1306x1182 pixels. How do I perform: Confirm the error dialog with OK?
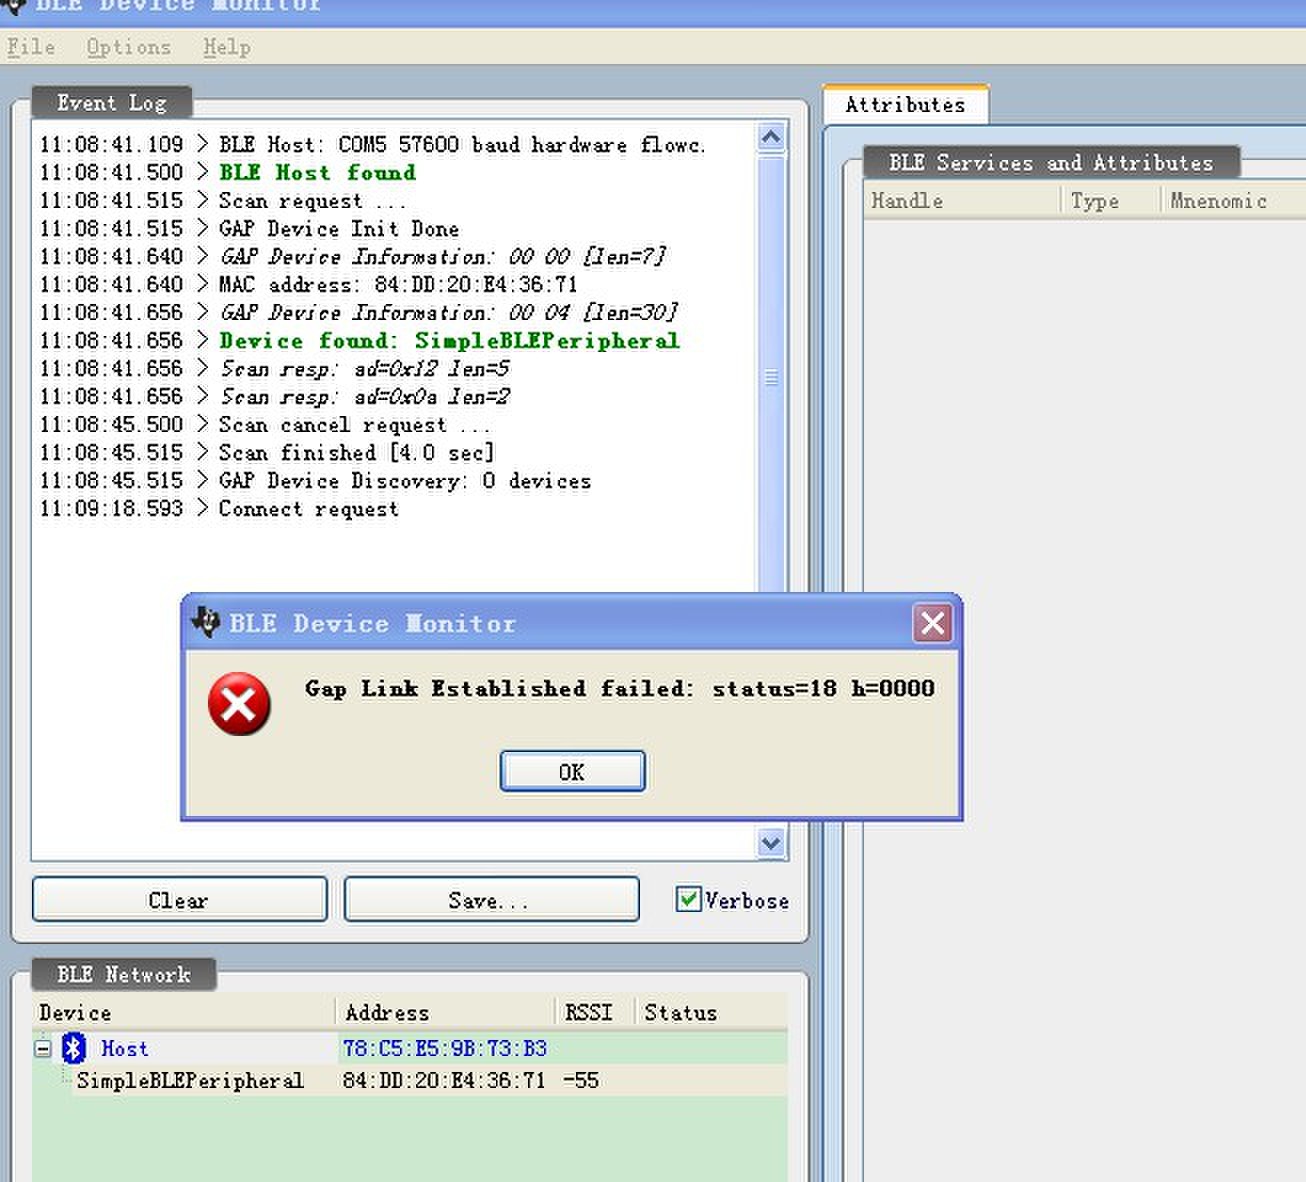(x=572, y=771)
